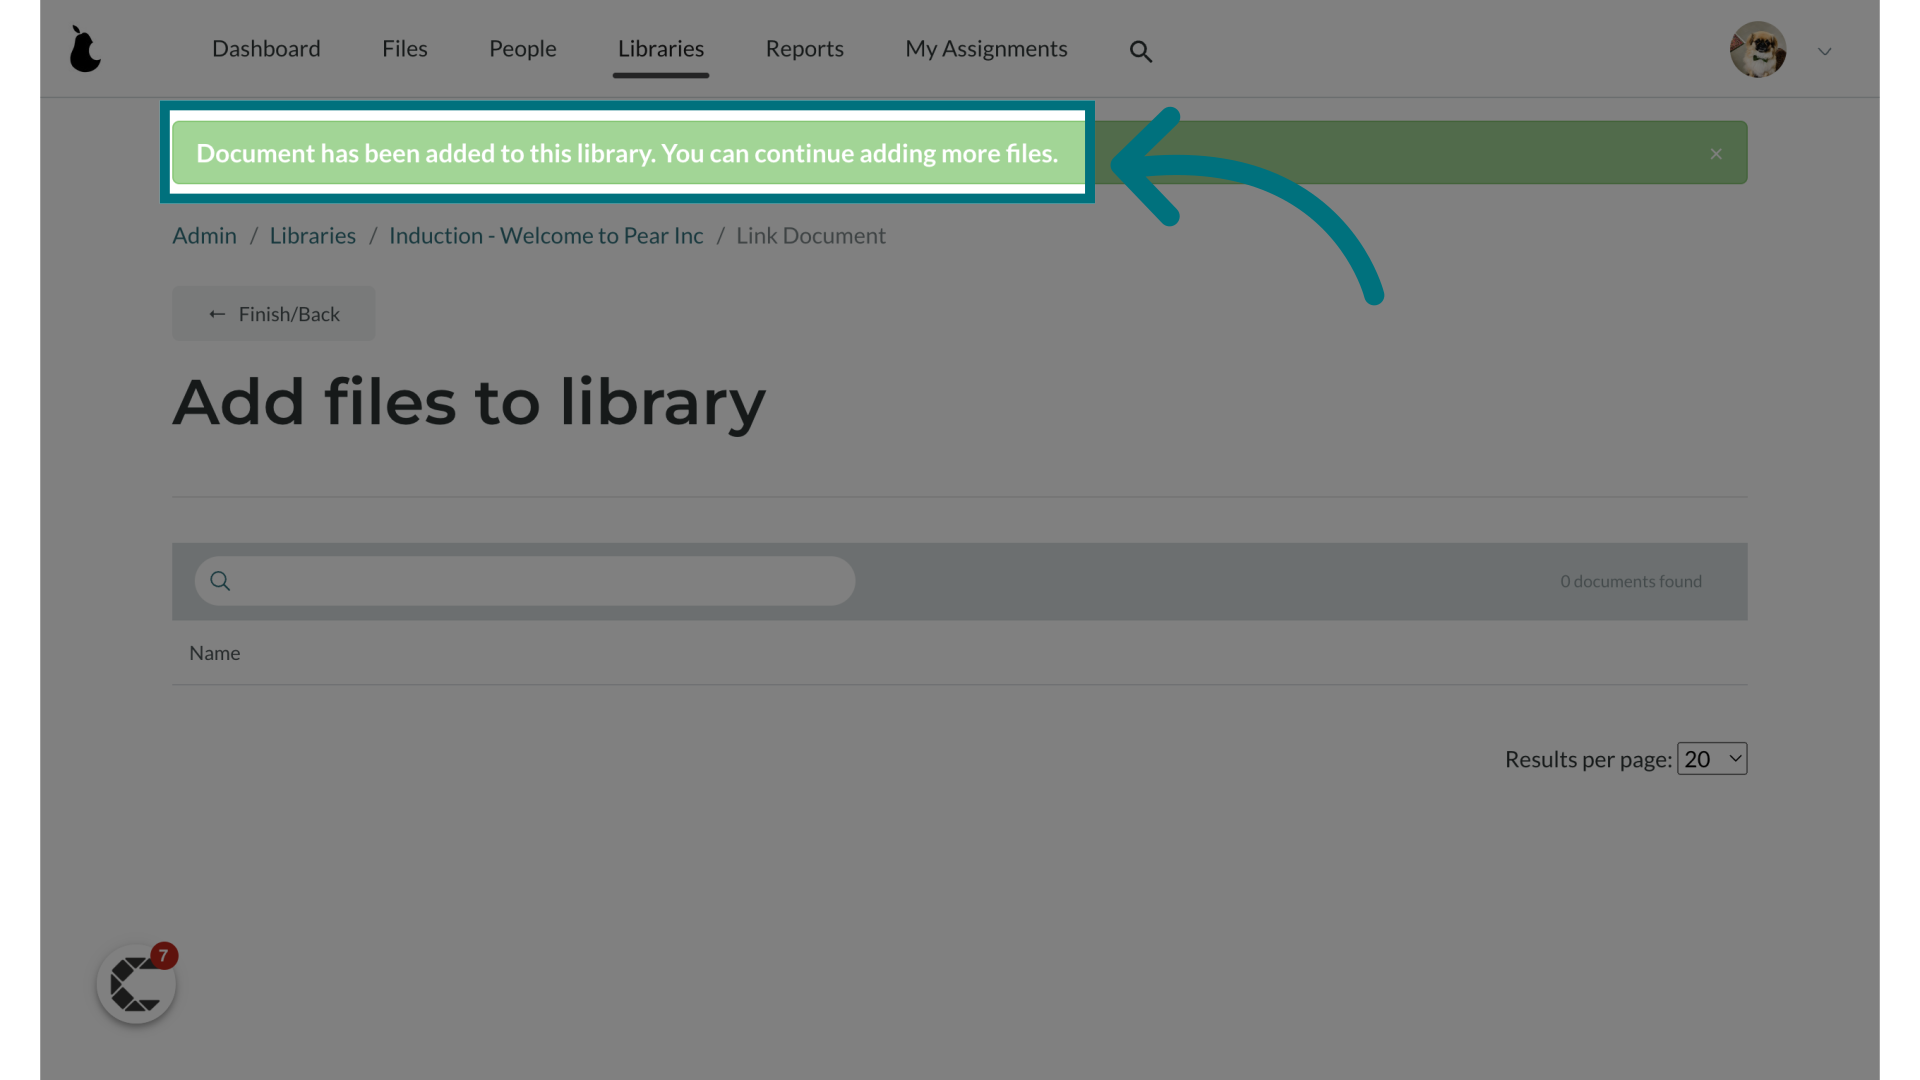Screen dimensions: 1920x1080
Task: Open the Reports section
Action: [805, 48]
